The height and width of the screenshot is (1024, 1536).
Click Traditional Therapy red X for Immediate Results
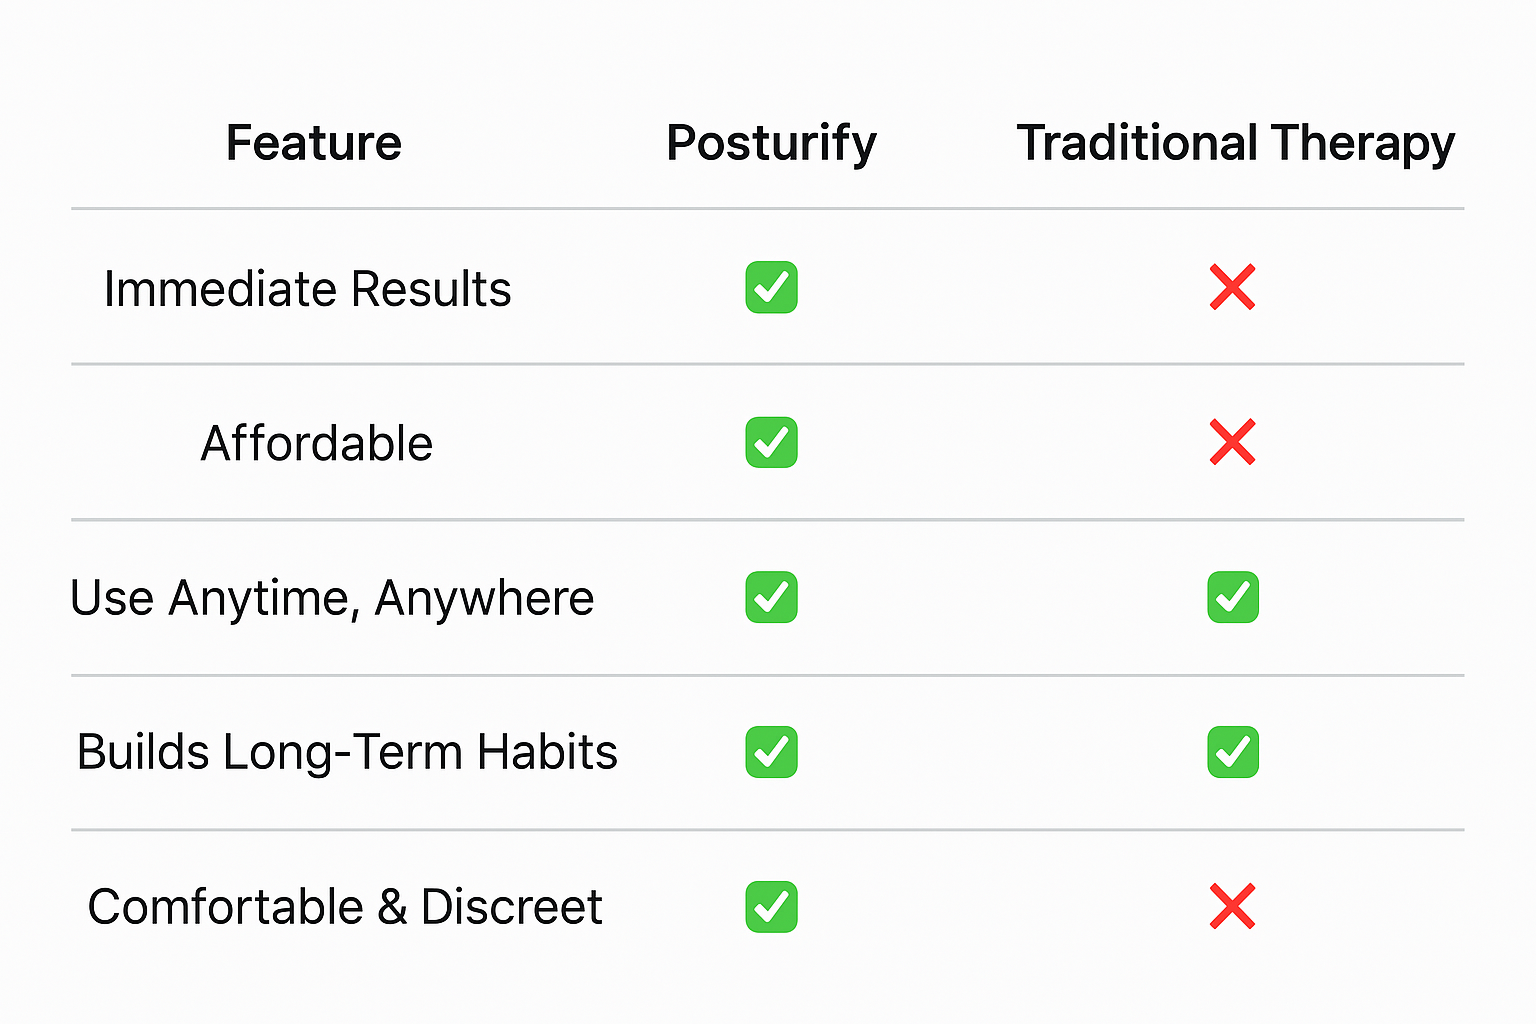click(1232, 288)
